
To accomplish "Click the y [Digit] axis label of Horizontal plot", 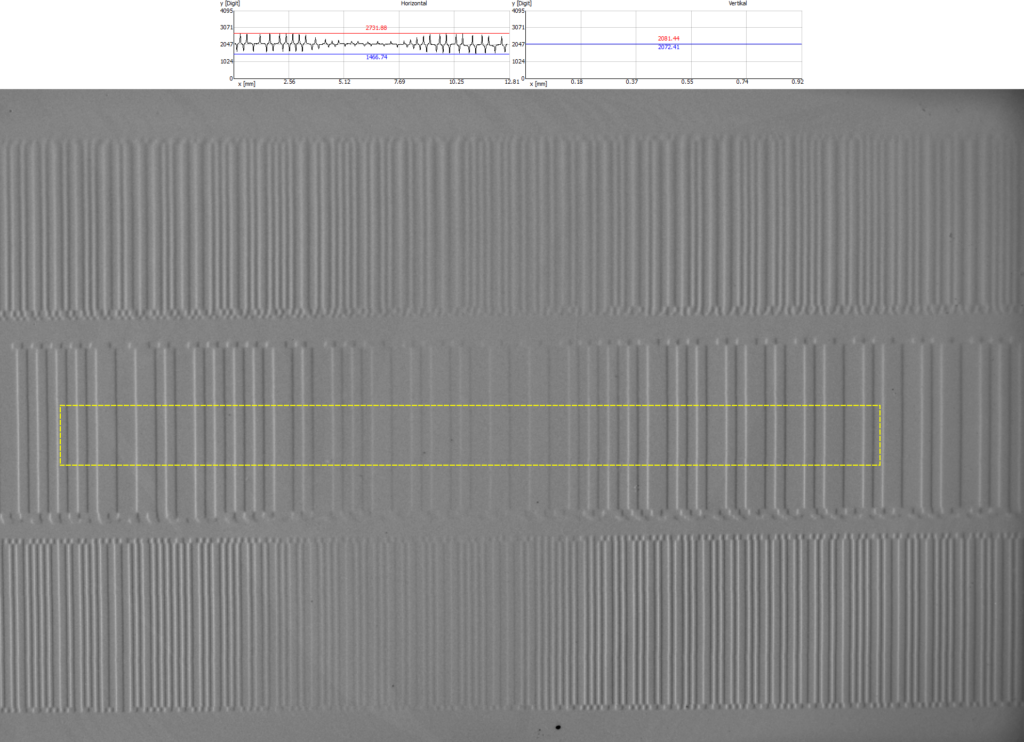I will pyautogui.click(x=230, y=3).
